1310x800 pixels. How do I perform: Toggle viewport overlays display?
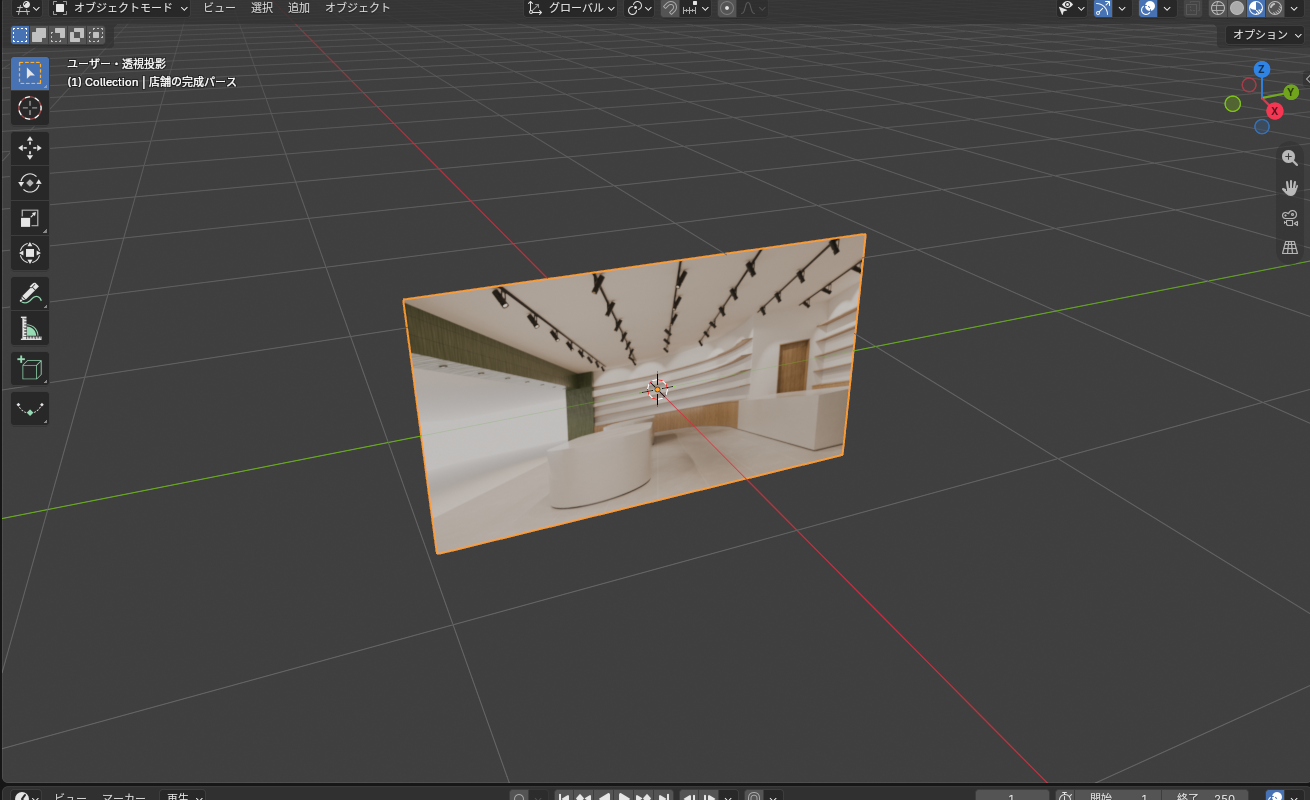[x=1148, y=8]
